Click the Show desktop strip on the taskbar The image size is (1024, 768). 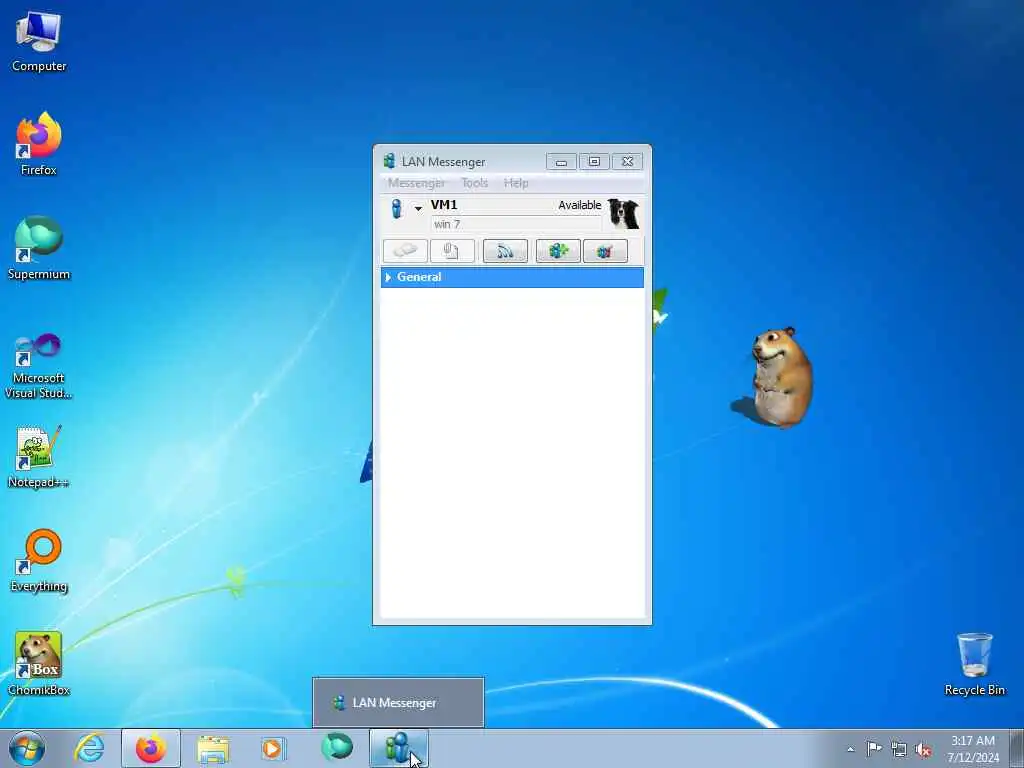[1017, 748]
